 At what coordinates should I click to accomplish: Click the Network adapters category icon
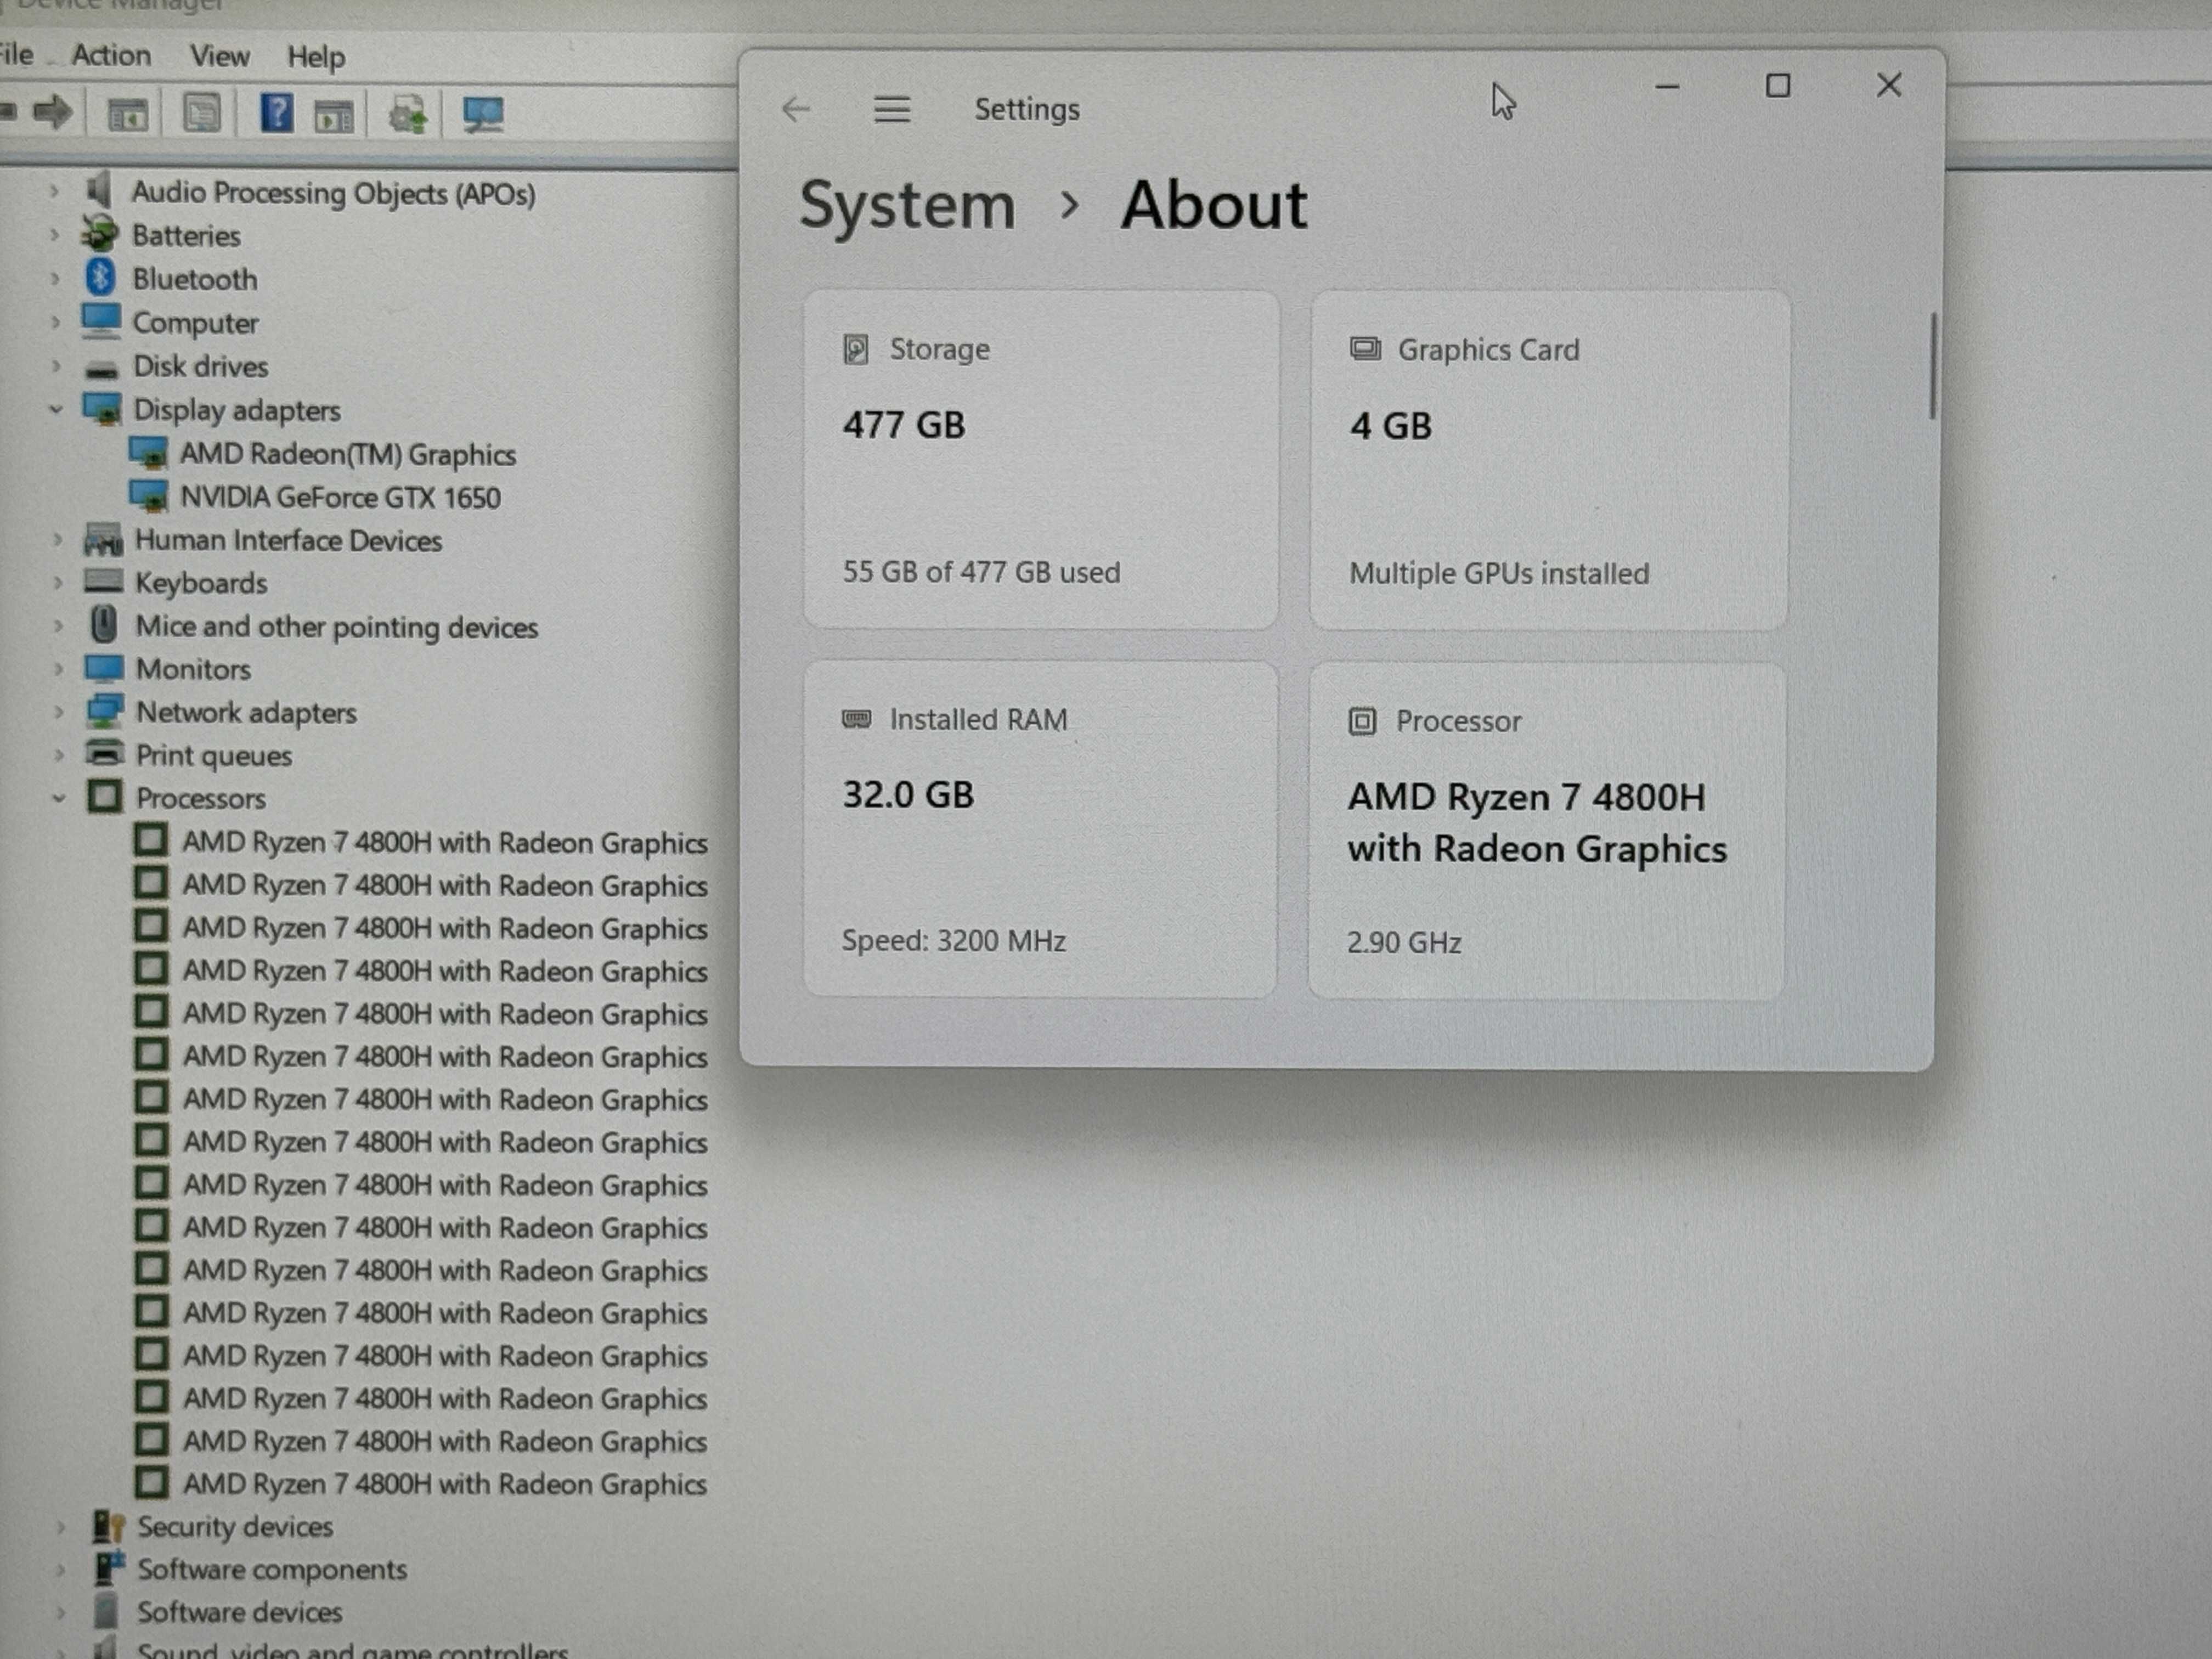105,712
